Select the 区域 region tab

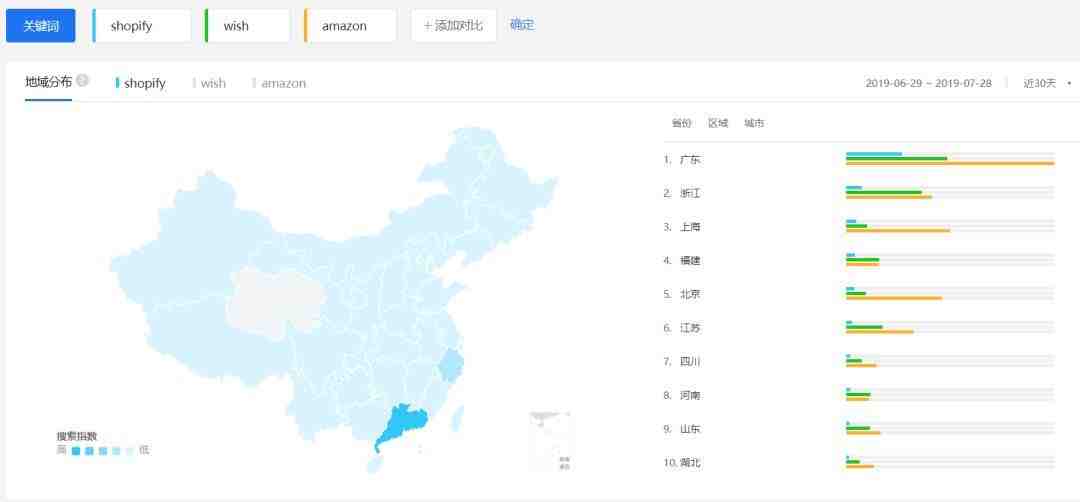pyautogui.click(x=718, y=123)
